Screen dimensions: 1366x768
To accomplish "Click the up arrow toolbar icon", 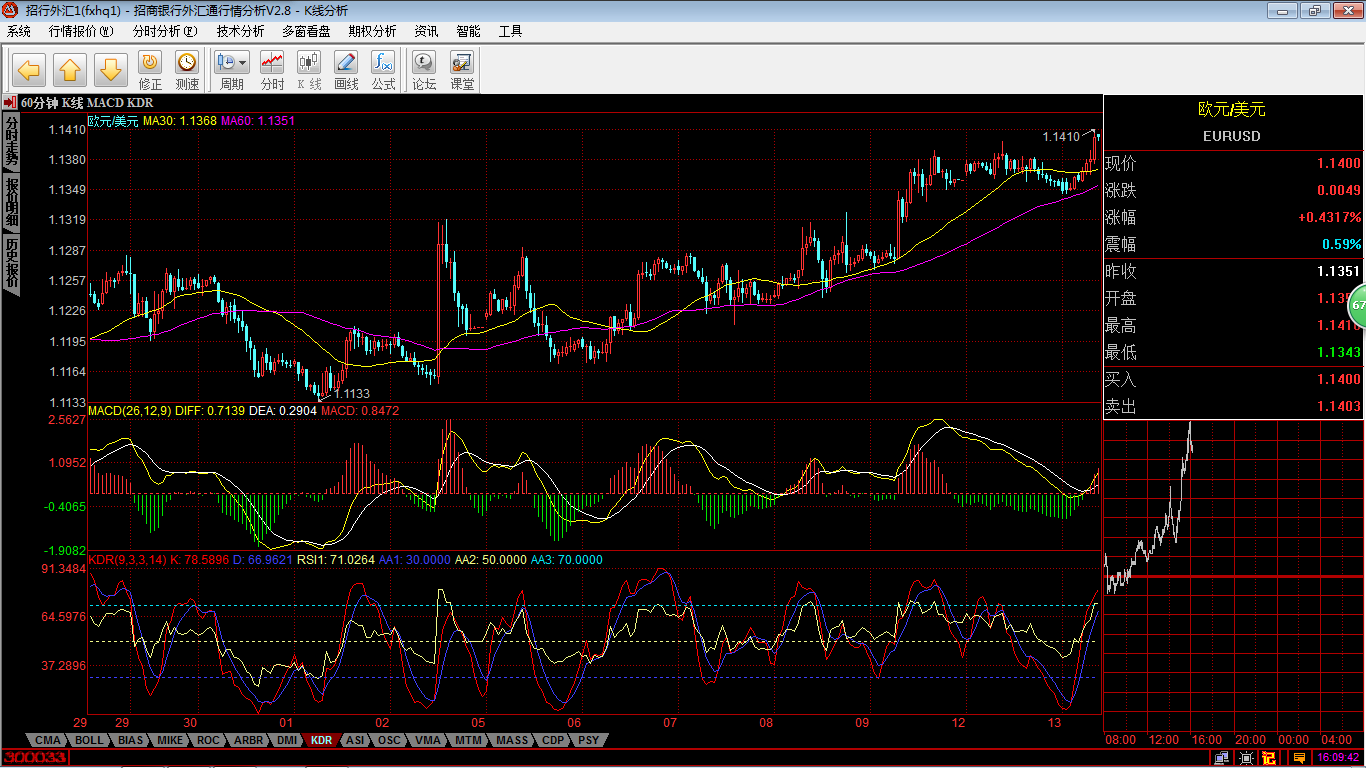I will [70, 70].
